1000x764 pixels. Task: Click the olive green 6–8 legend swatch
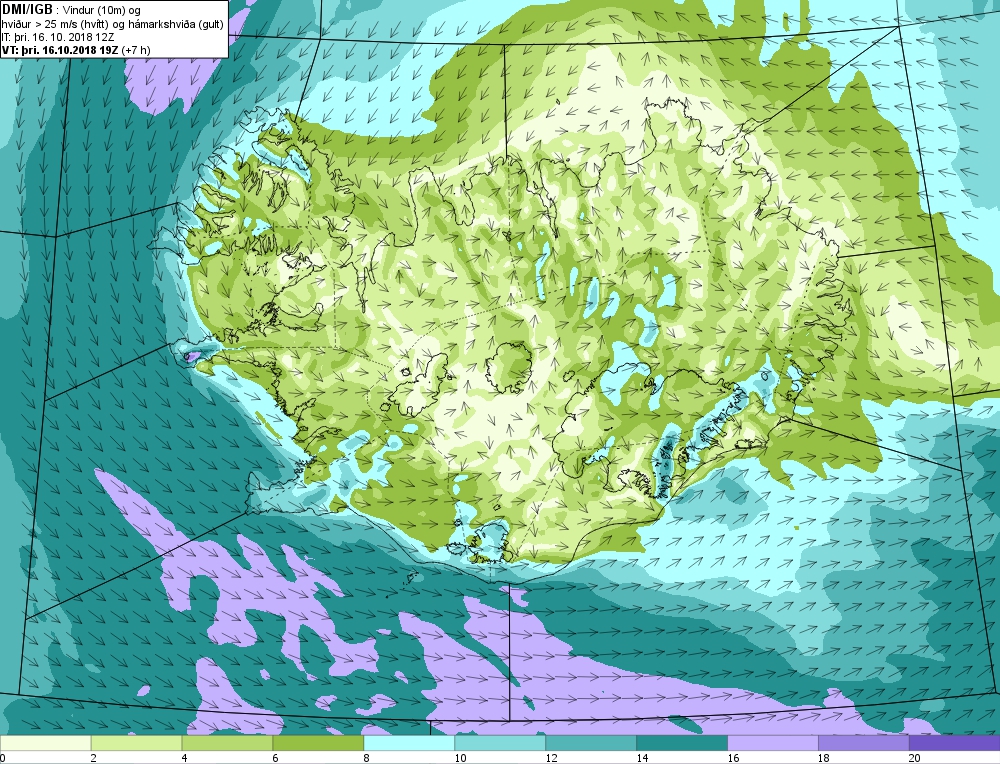[318, 743]
